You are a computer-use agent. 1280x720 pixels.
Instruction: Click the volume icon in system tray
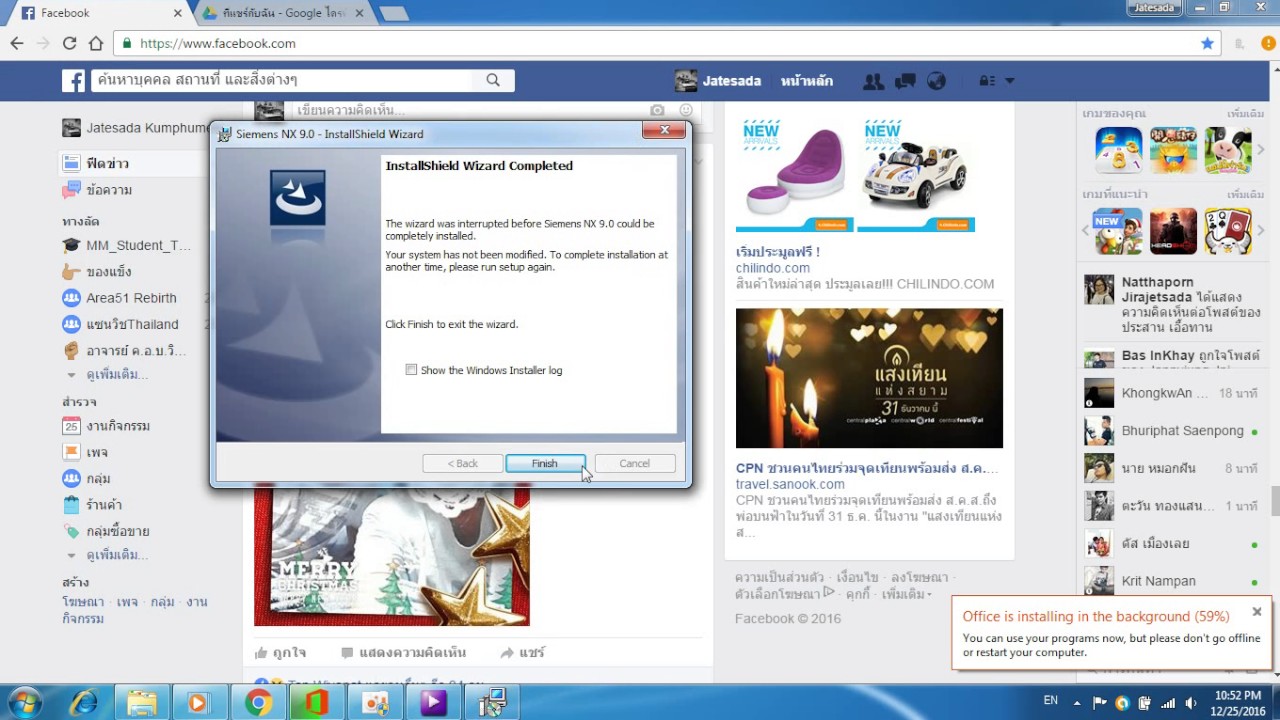click(1190, 703)
